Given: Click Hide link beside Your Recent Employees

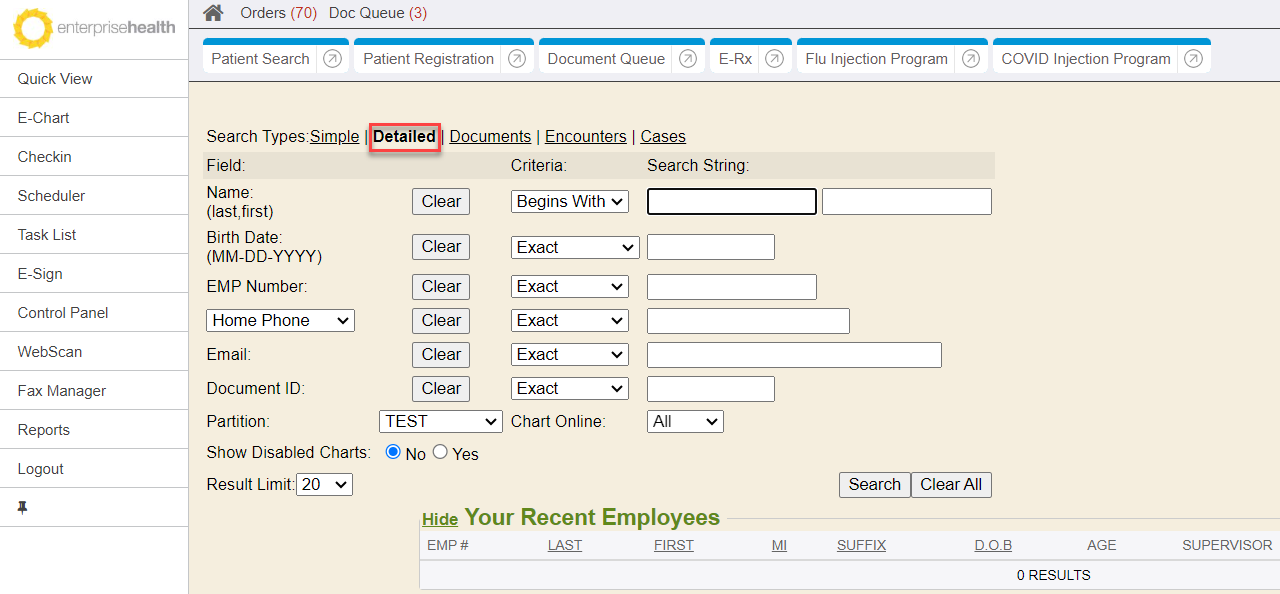Looking at the screenshot, I should pyautogui.click(x=440, y=519).
